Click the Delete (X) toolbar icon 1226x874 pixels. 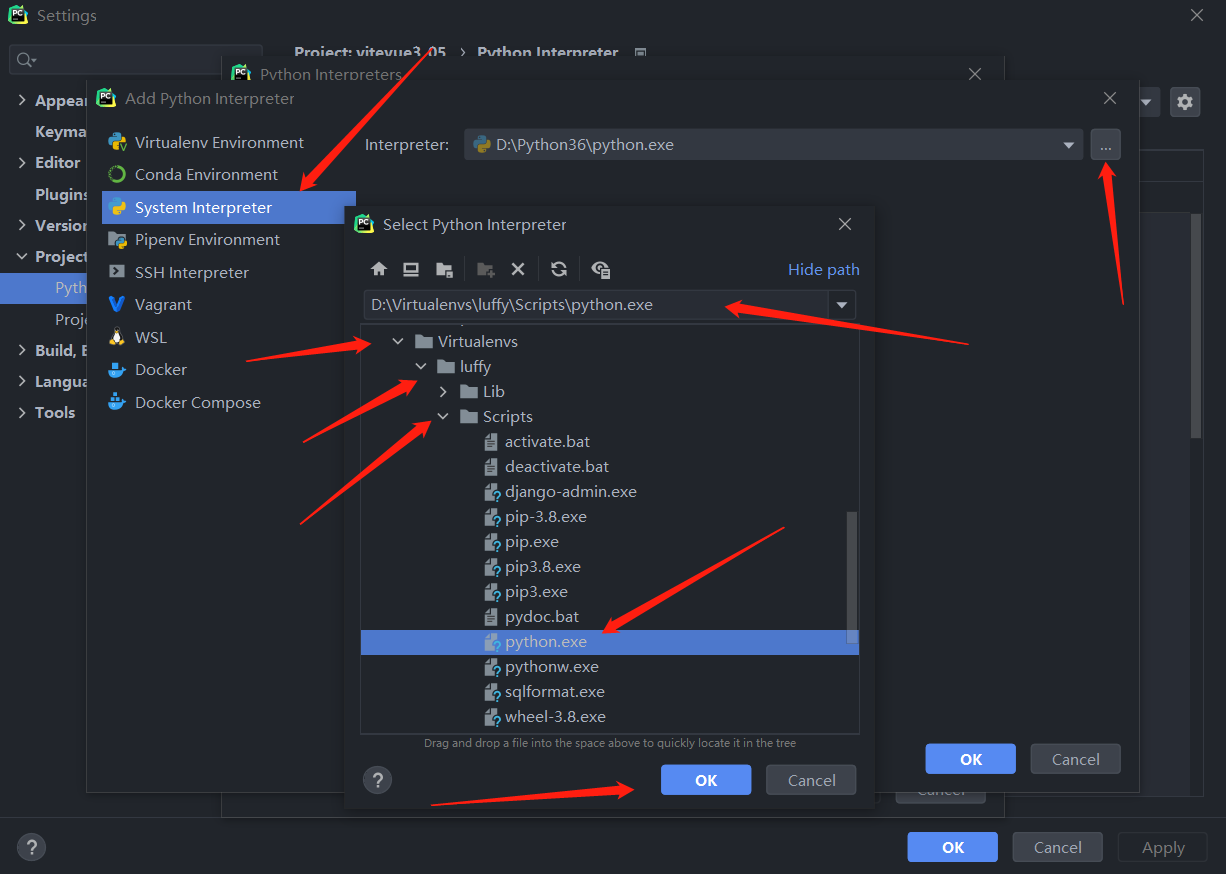point(518,269)
